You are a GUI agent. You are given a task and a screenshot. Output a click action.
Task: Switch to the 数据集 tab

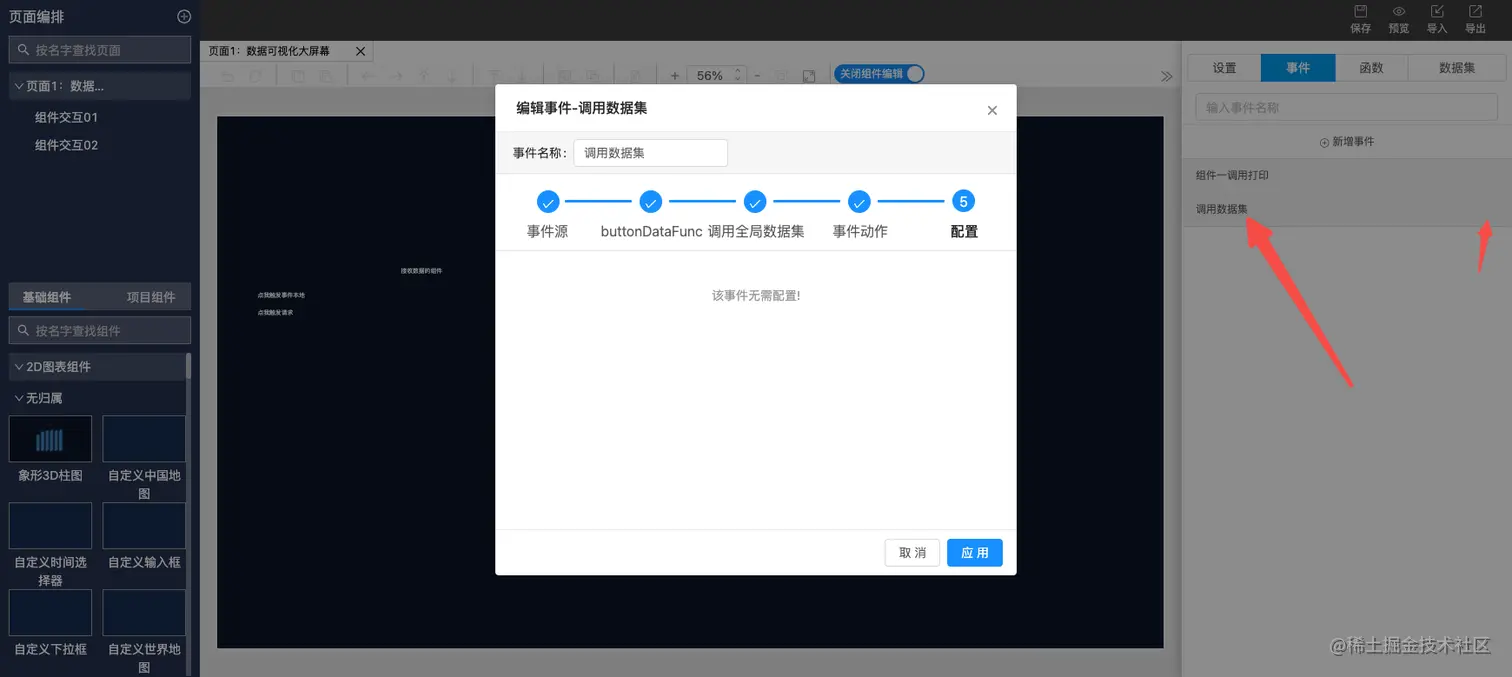pyautogui.click(x=1457, y=68)
